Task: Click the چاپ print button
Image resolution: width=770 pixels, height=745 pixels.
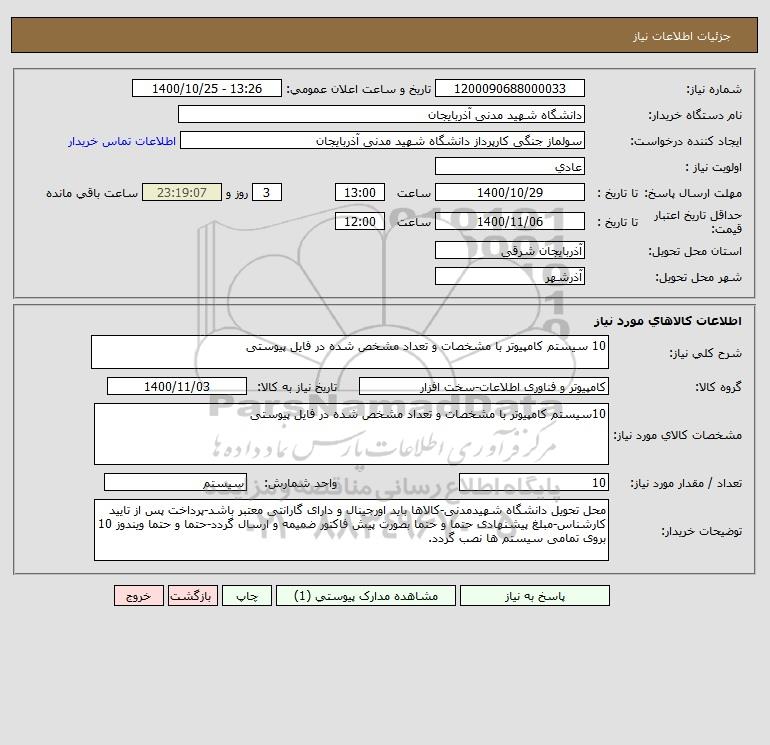Action: 247,596
